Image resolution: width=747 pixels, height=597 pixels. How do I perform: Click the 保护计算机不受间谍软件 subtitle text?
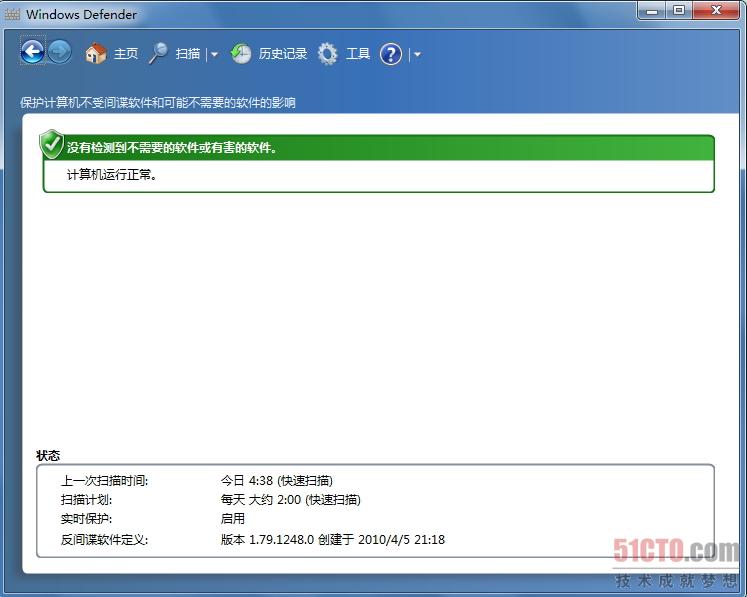(x=158, y=102)
